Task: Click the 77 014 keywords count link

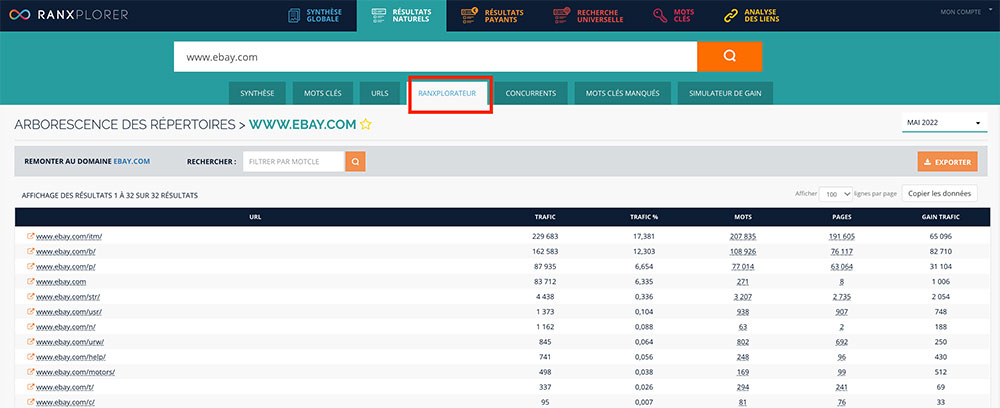Action: (743, 266)
